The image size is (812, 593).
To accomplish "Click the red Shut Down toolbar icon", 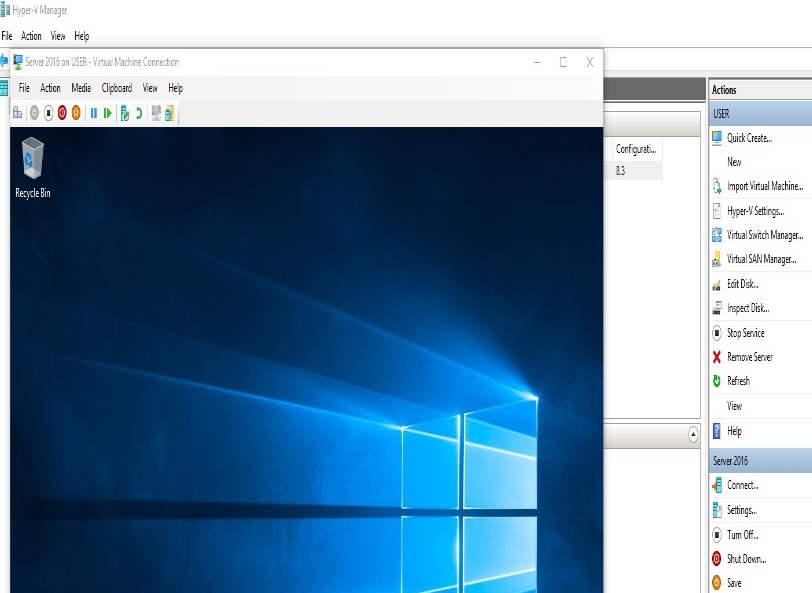I will pyautogui.click(x=62, y=112).
